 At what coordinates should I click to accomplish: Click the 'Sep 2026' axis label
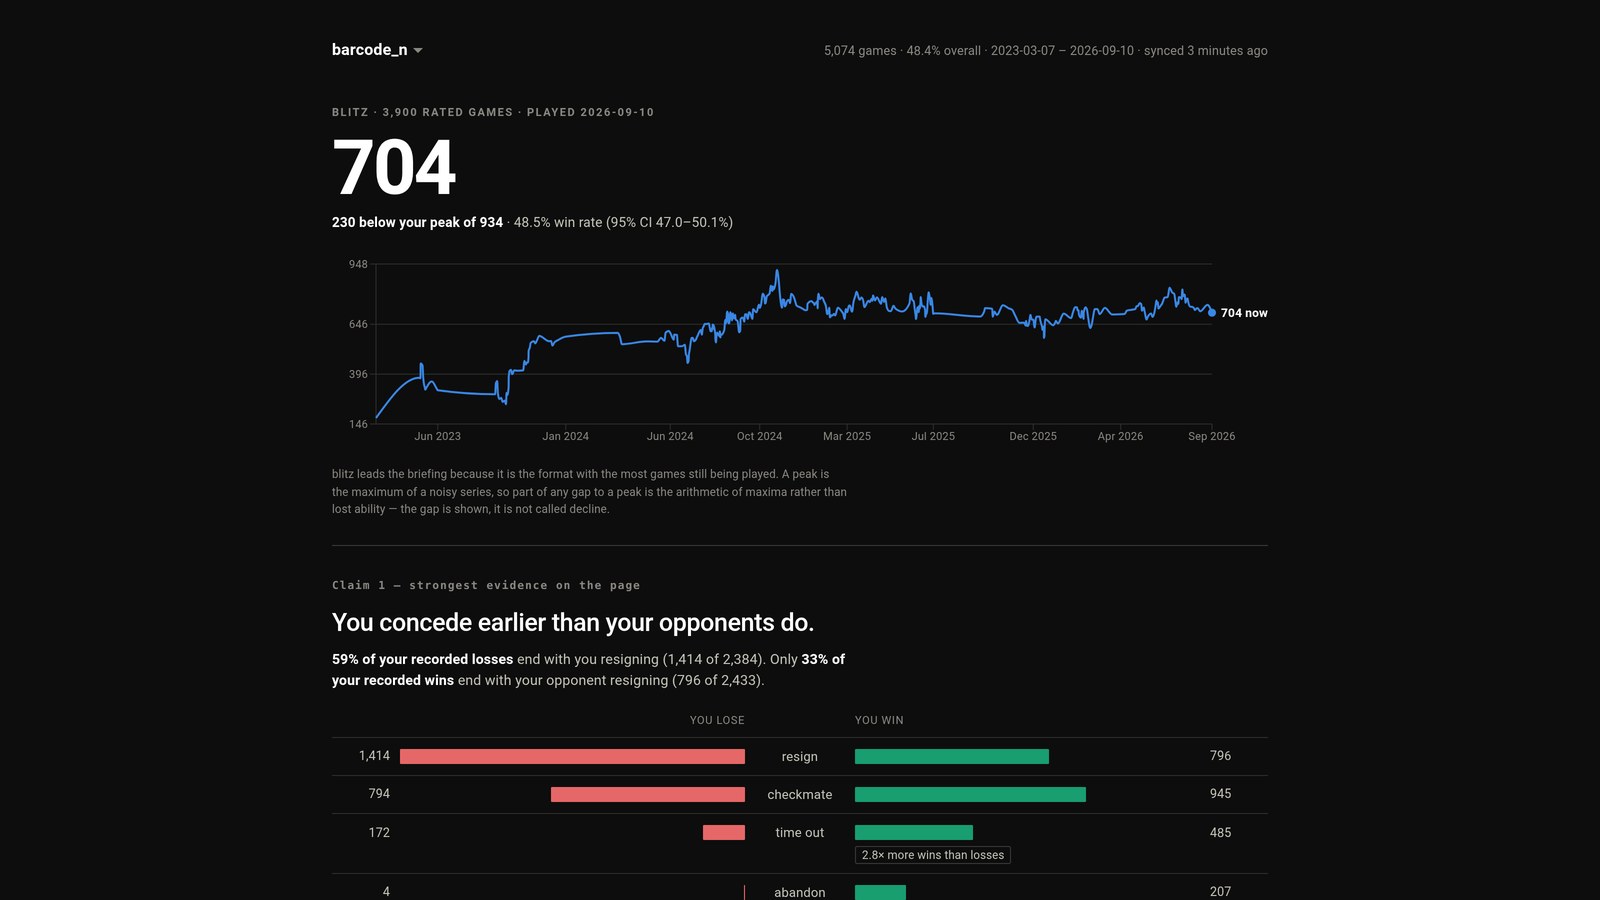(x=1211, y=437)
